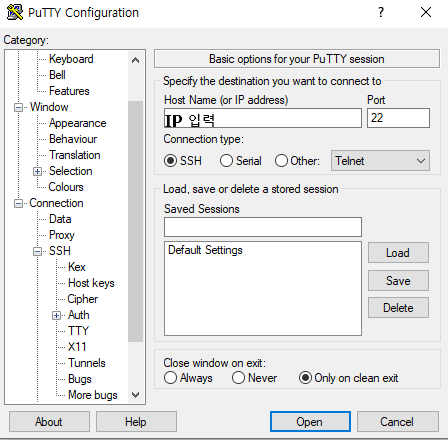The width and height of the screenshot is (448, 440).
Task: Choose Only on clean exit option
Action: (x=305, y=378)
